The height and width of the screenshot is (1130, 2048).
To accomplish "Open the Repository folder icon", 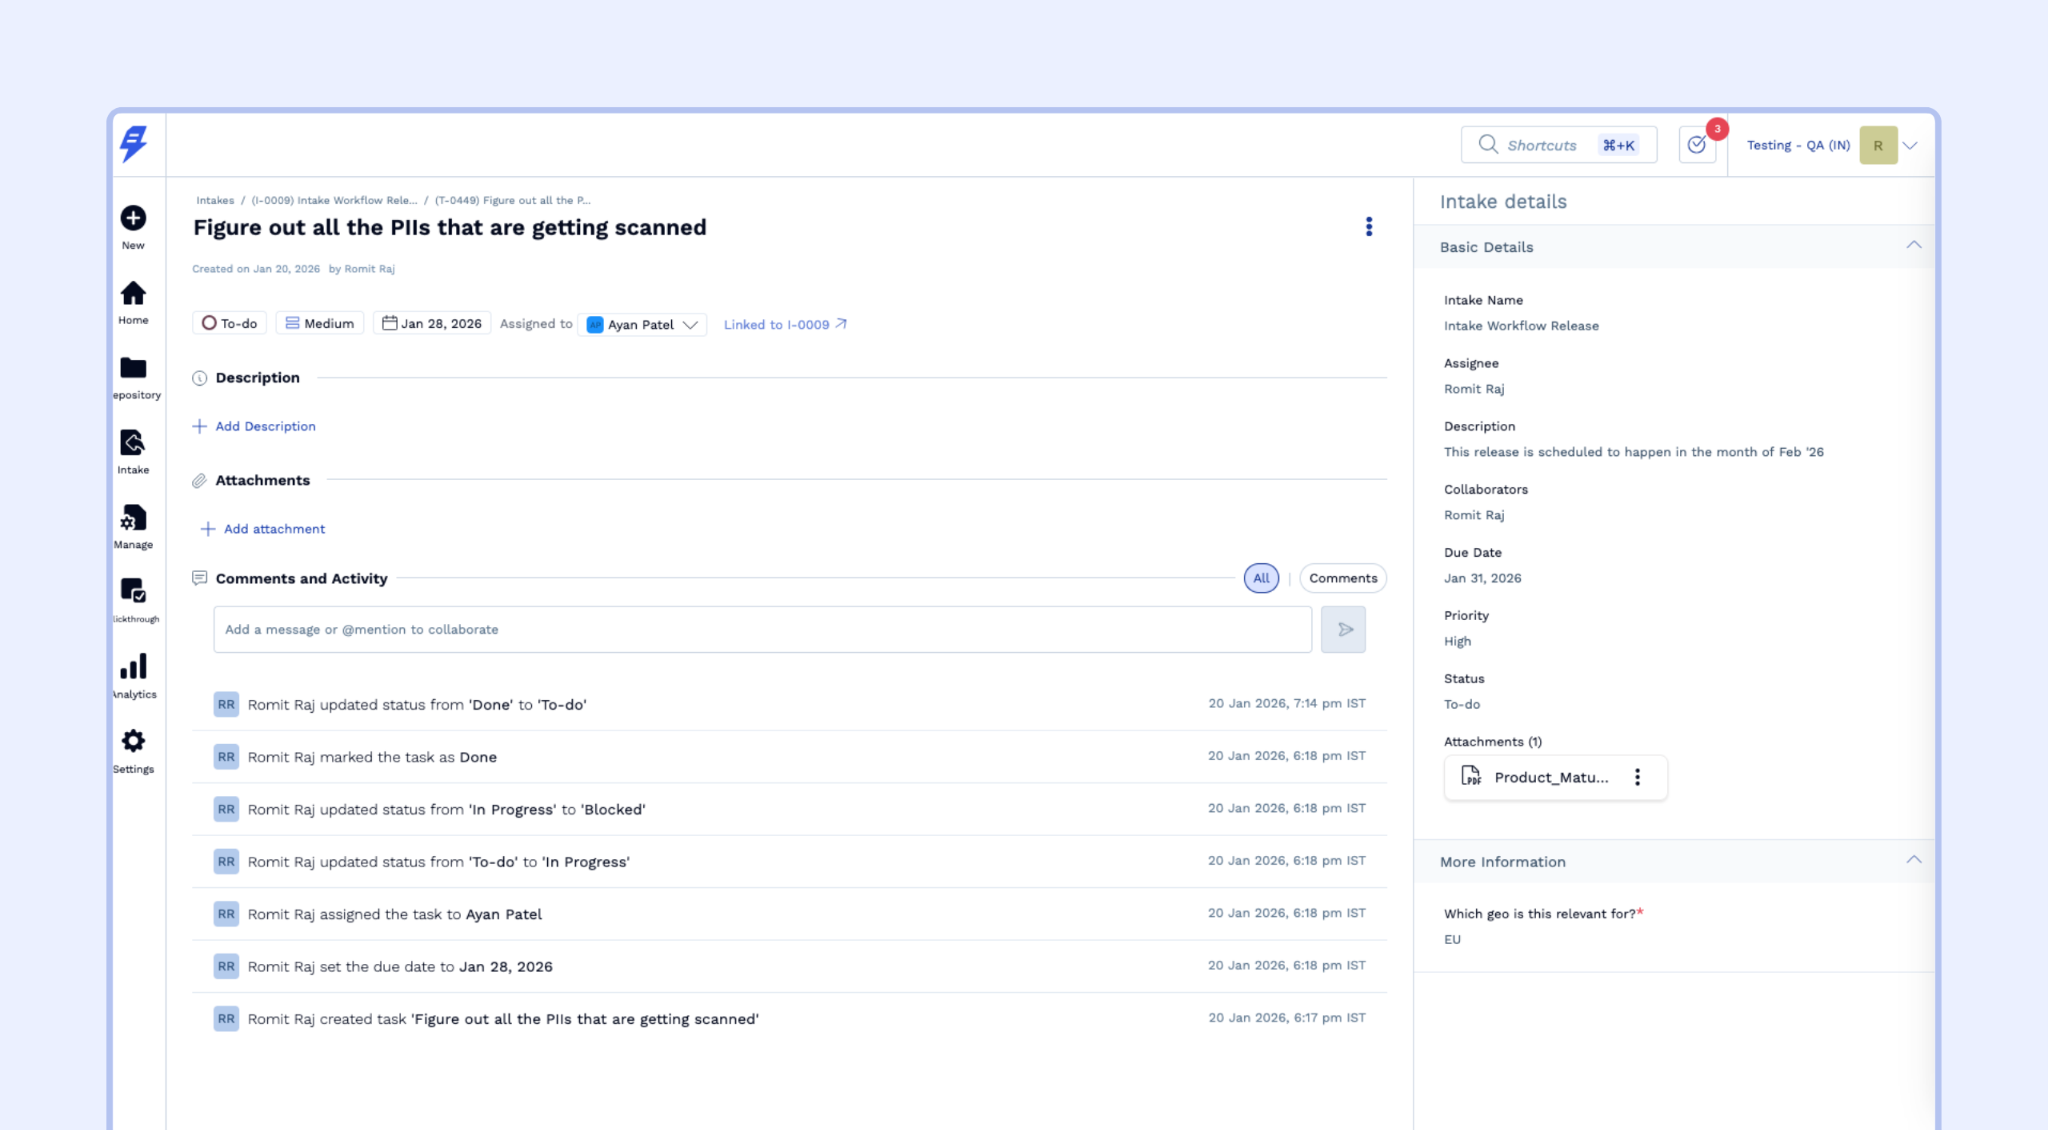I will [x=133, y=369].
